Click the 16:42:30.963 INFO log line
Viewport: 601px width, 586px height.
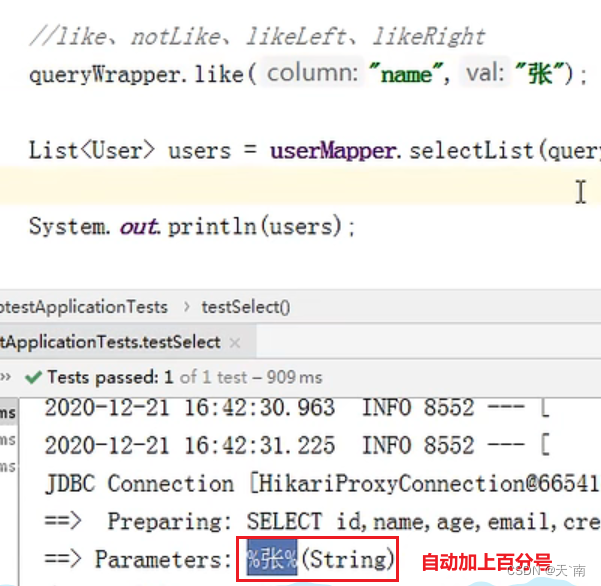(297, 407)
